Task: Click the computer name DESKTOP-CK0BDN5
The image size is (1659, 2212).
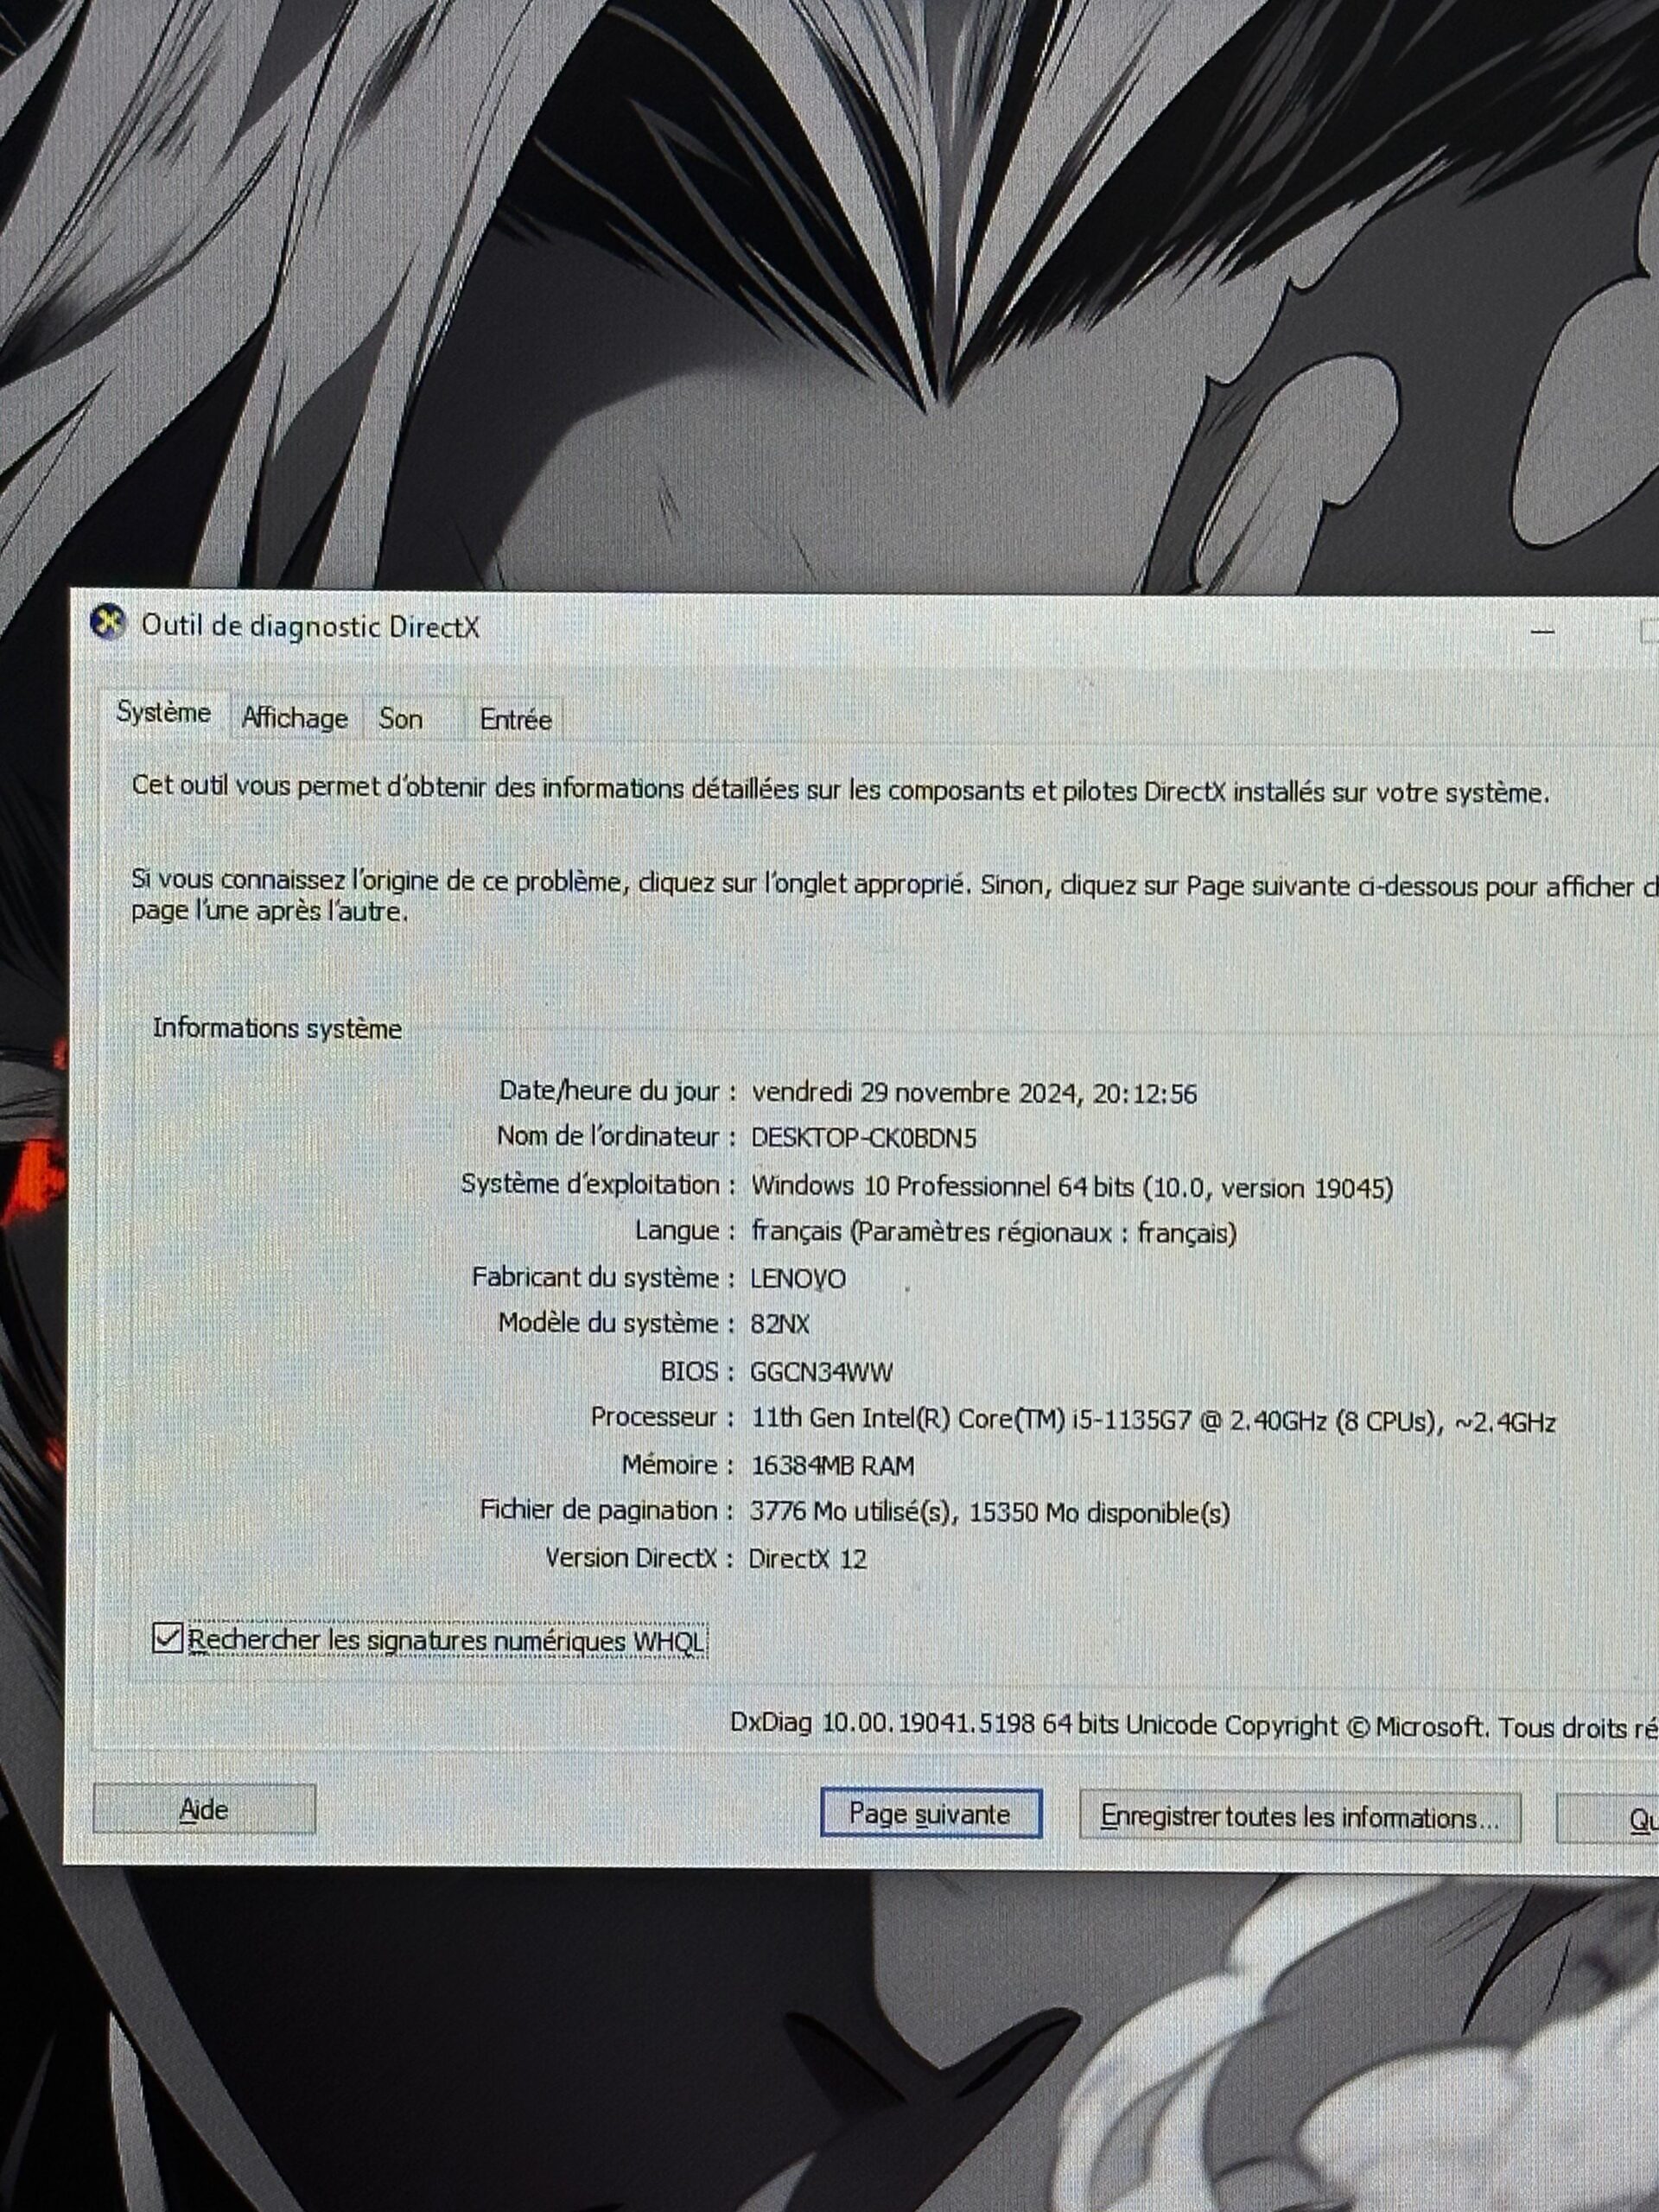Action: pyautogui.click(x=864, y=1138)
